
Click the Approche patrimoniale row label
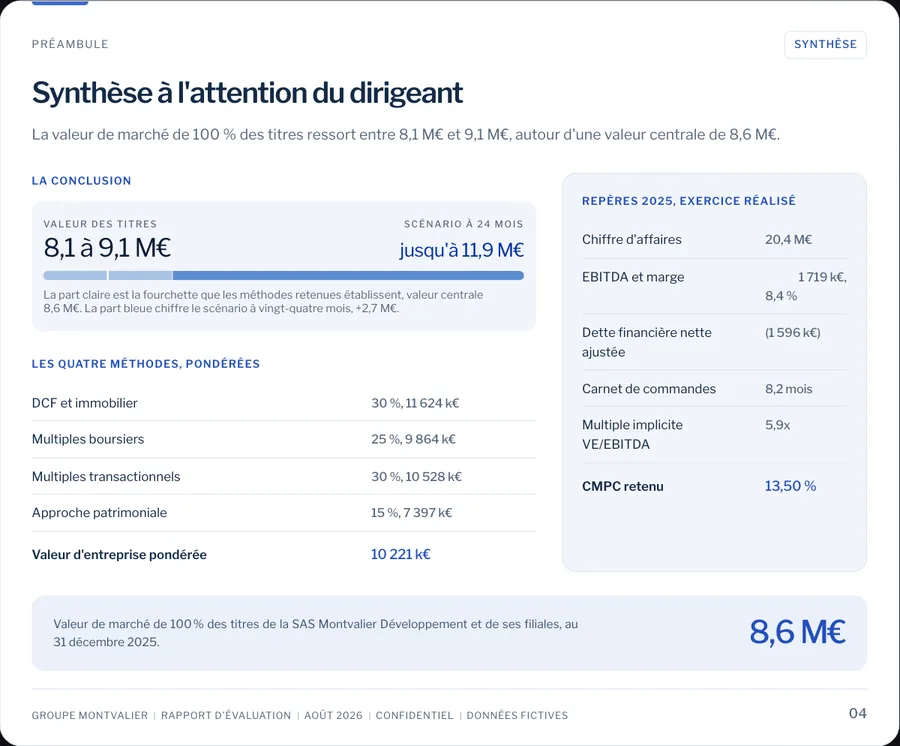coord(99,512)
